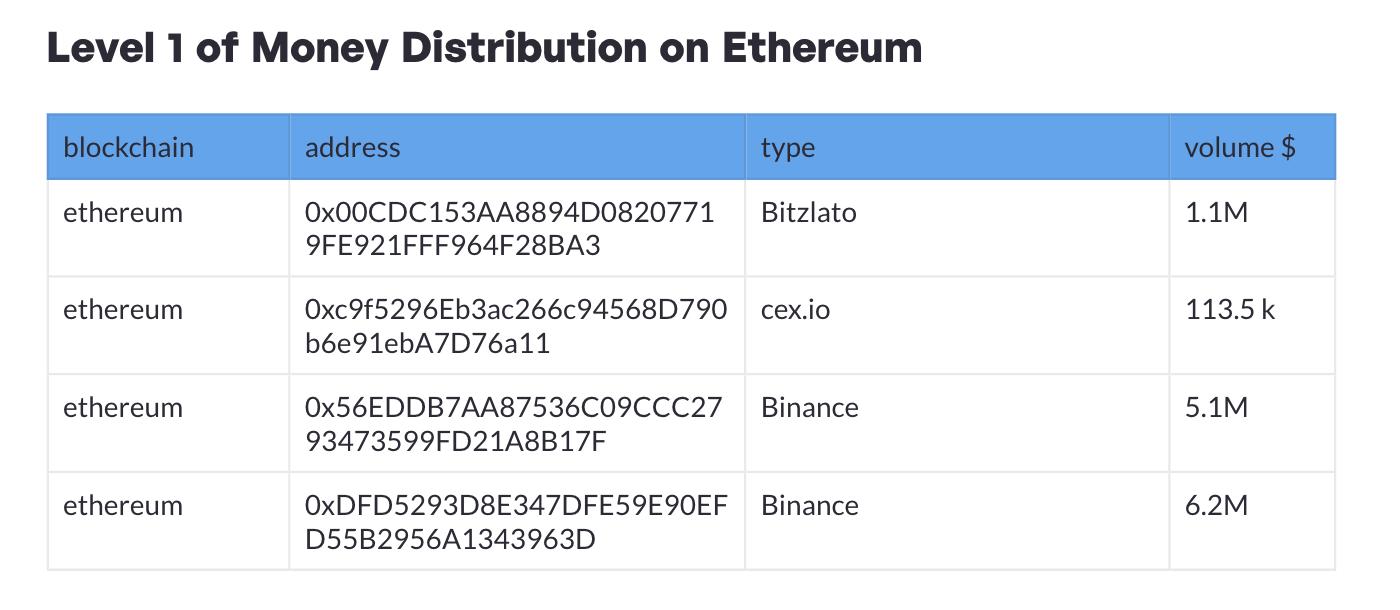1400x610 pixels.
Task: Click the page title heading text
Action: point(484,48)
